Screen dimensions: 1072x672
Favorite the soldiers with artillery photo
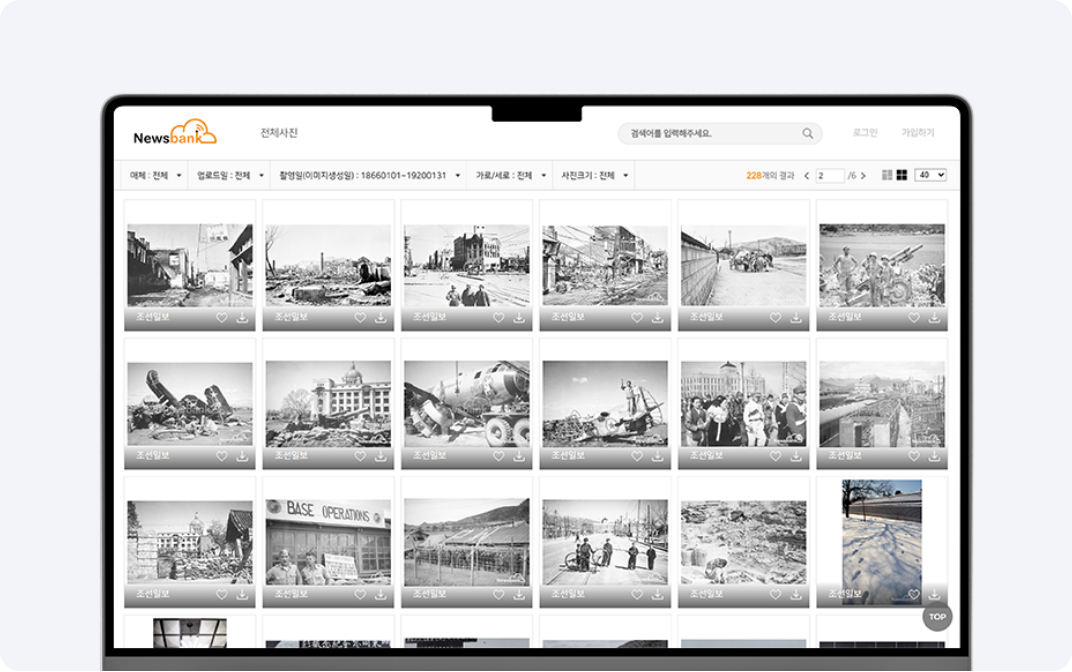click(913, 318)
